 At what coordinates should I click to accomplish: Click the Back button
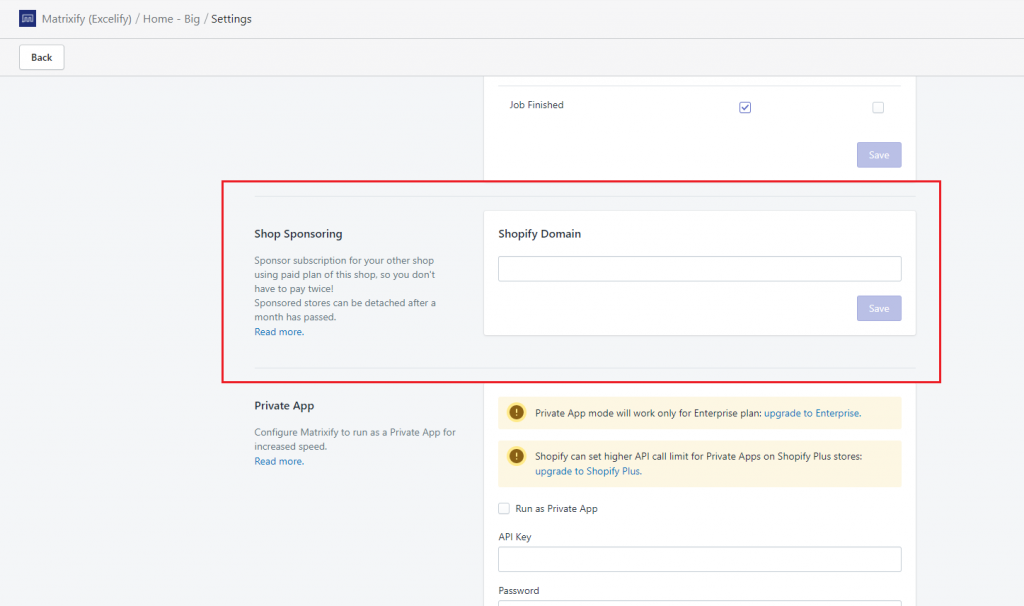[x=42, y=57]
